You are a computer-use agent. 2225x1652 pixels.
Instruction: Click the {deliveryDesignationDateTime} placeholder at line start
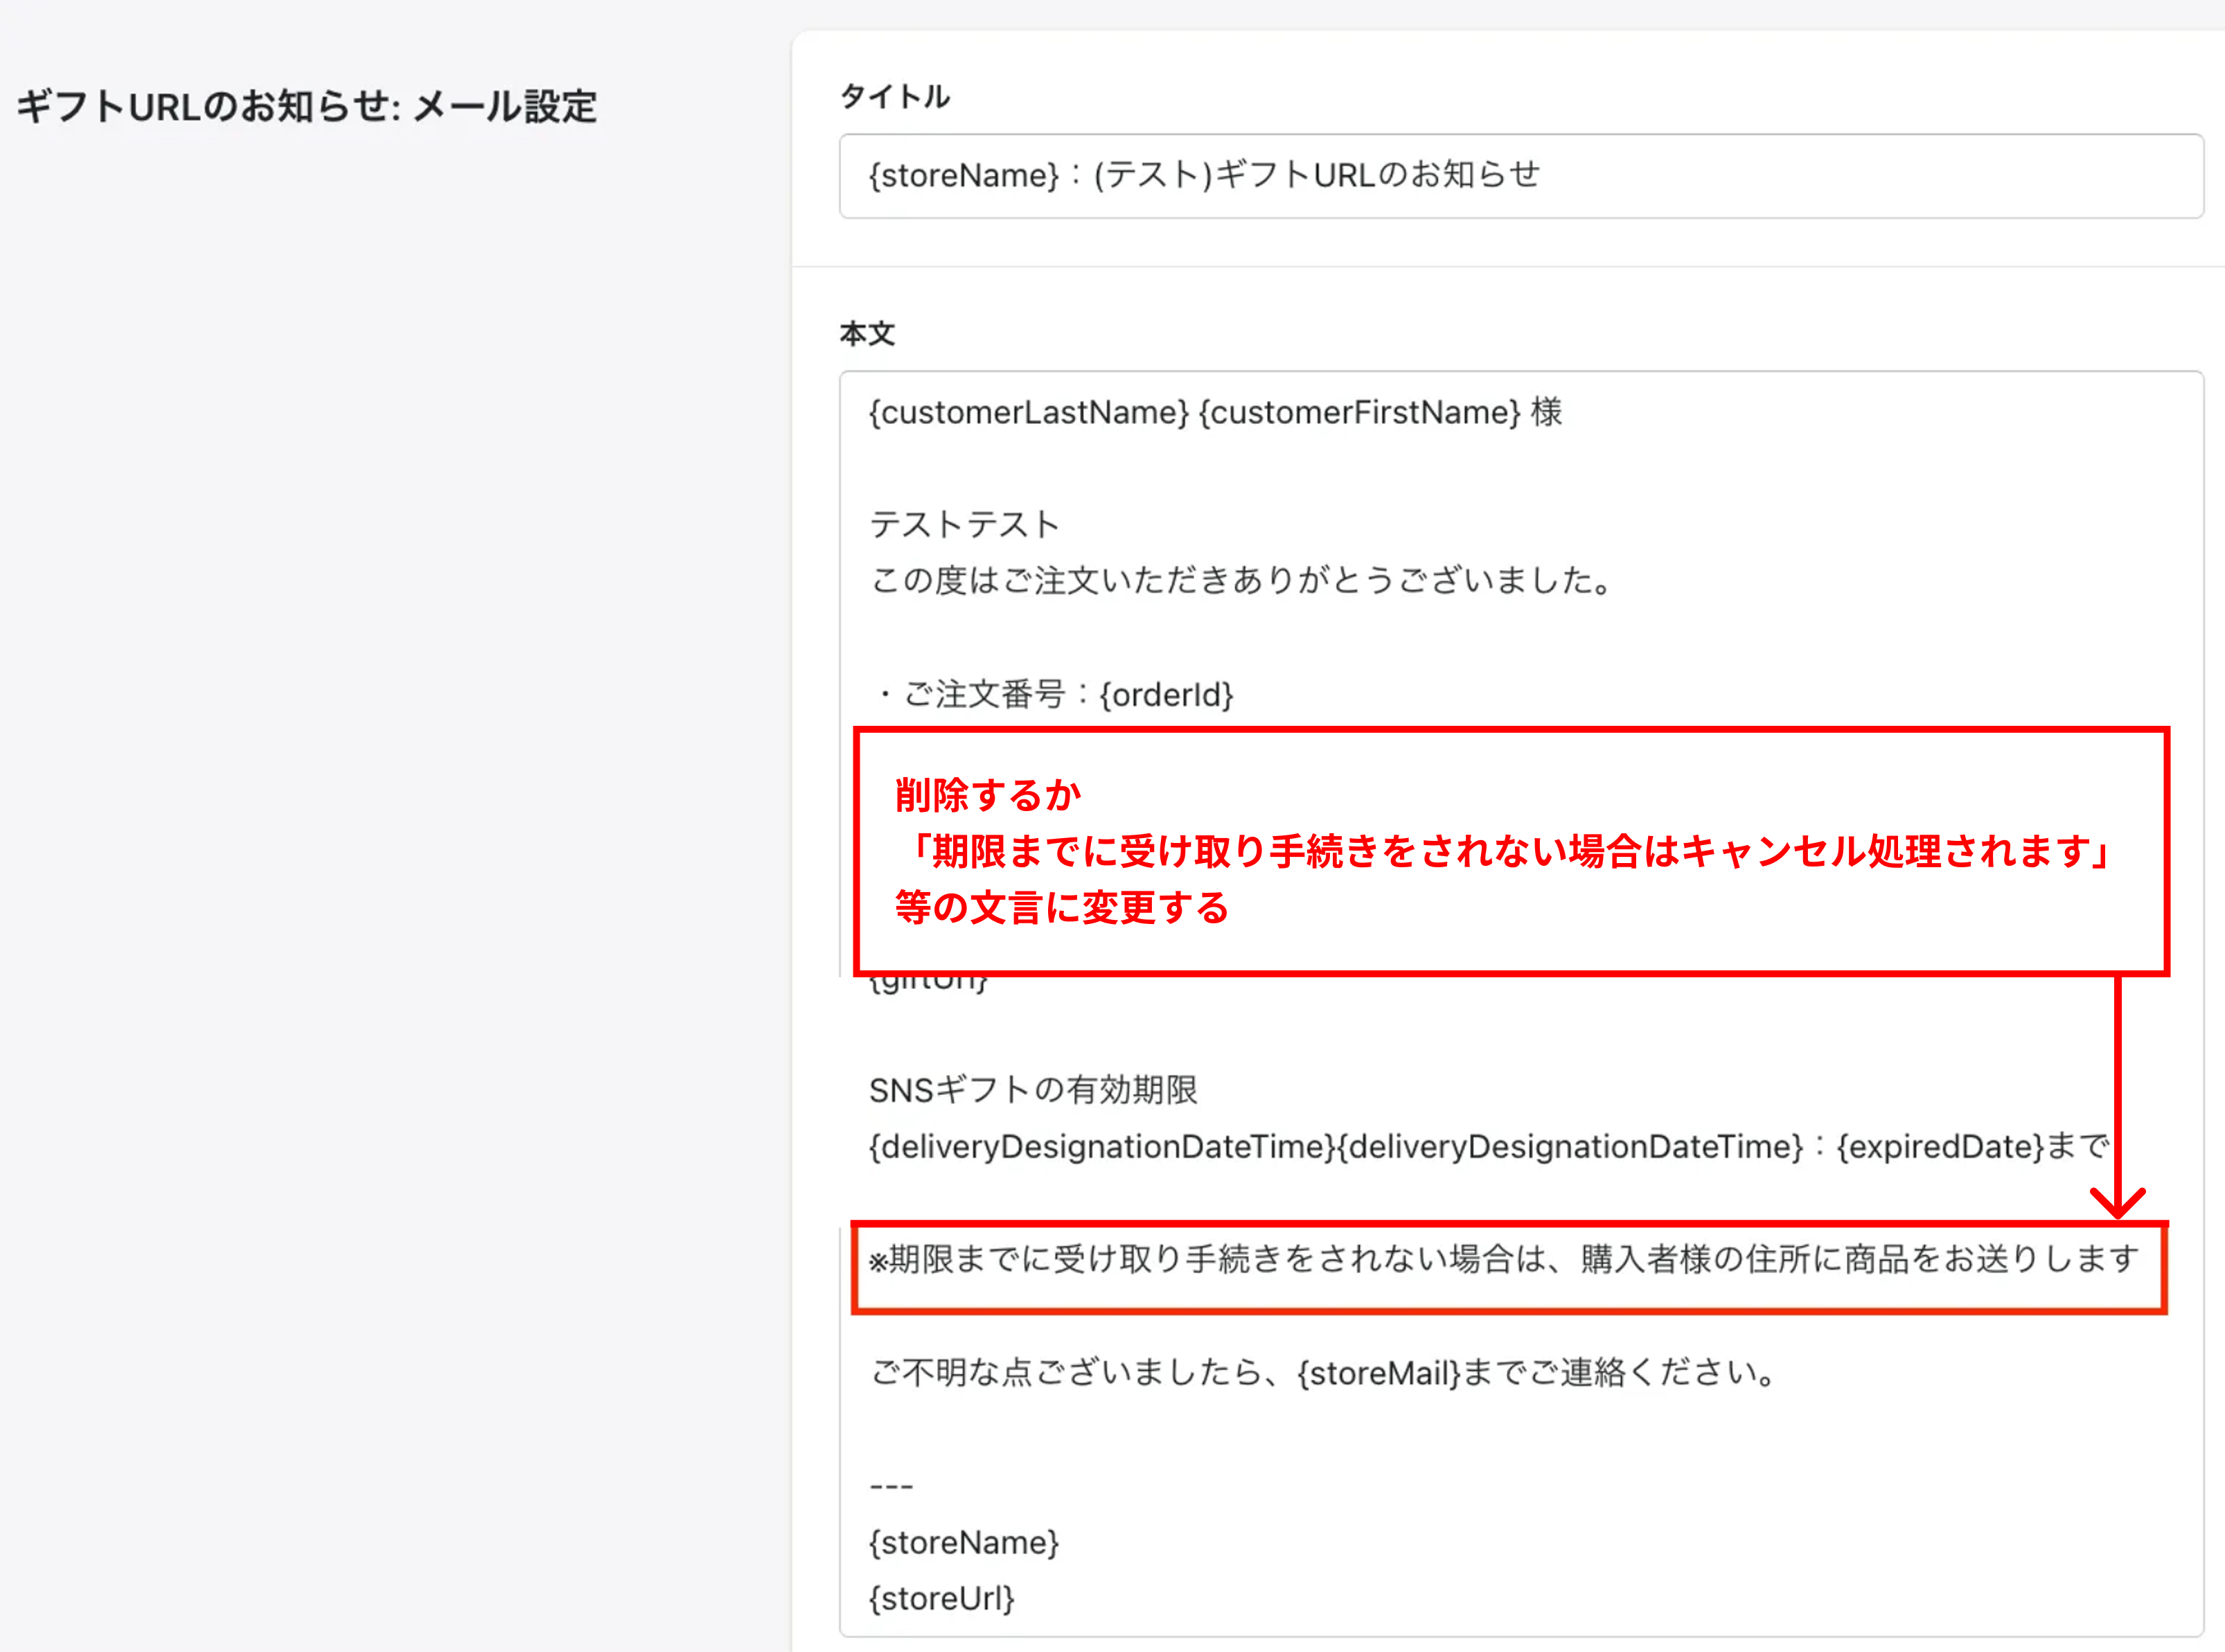(1100, 1146)
